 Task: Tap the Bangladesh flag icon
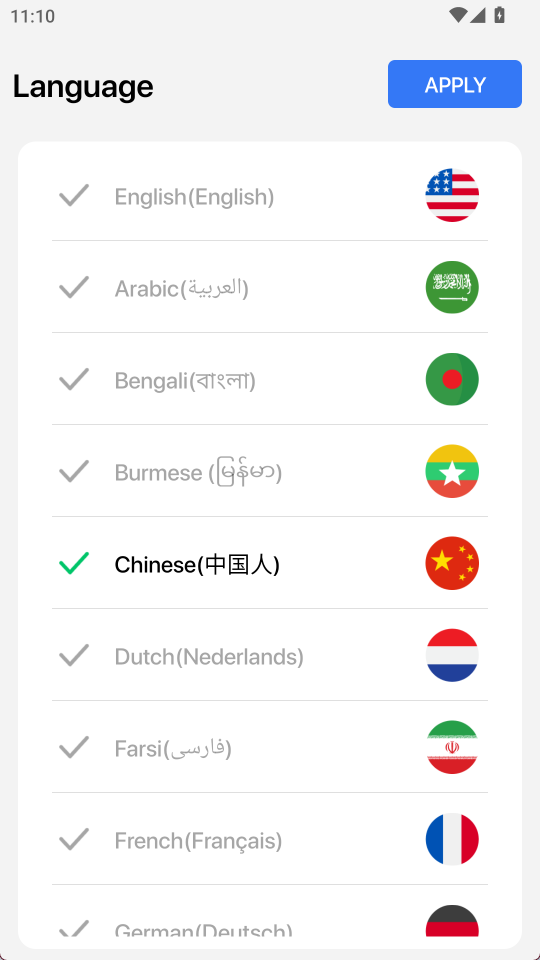[452, 379]
